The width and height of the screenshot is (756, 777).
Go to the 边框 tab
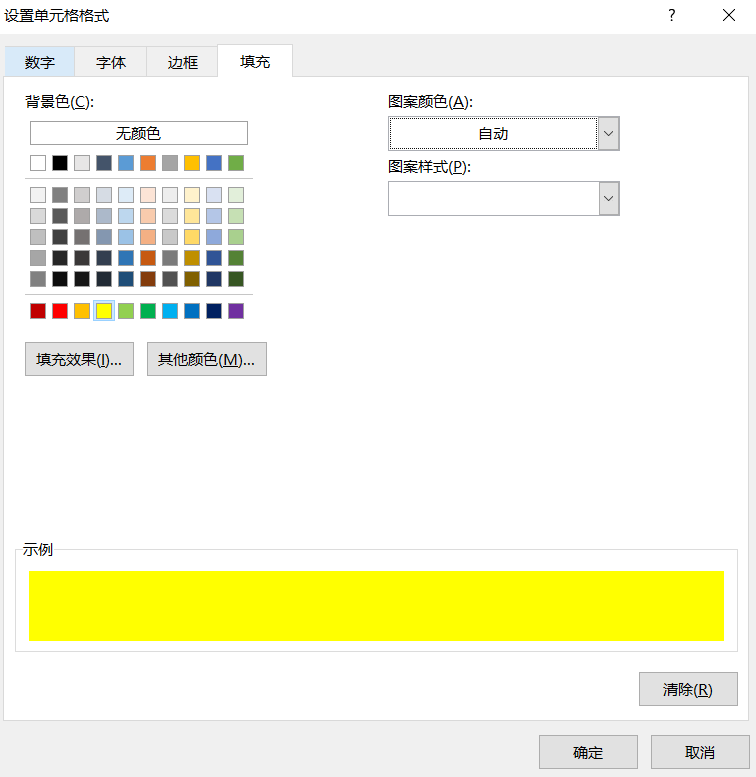point(182,62)
